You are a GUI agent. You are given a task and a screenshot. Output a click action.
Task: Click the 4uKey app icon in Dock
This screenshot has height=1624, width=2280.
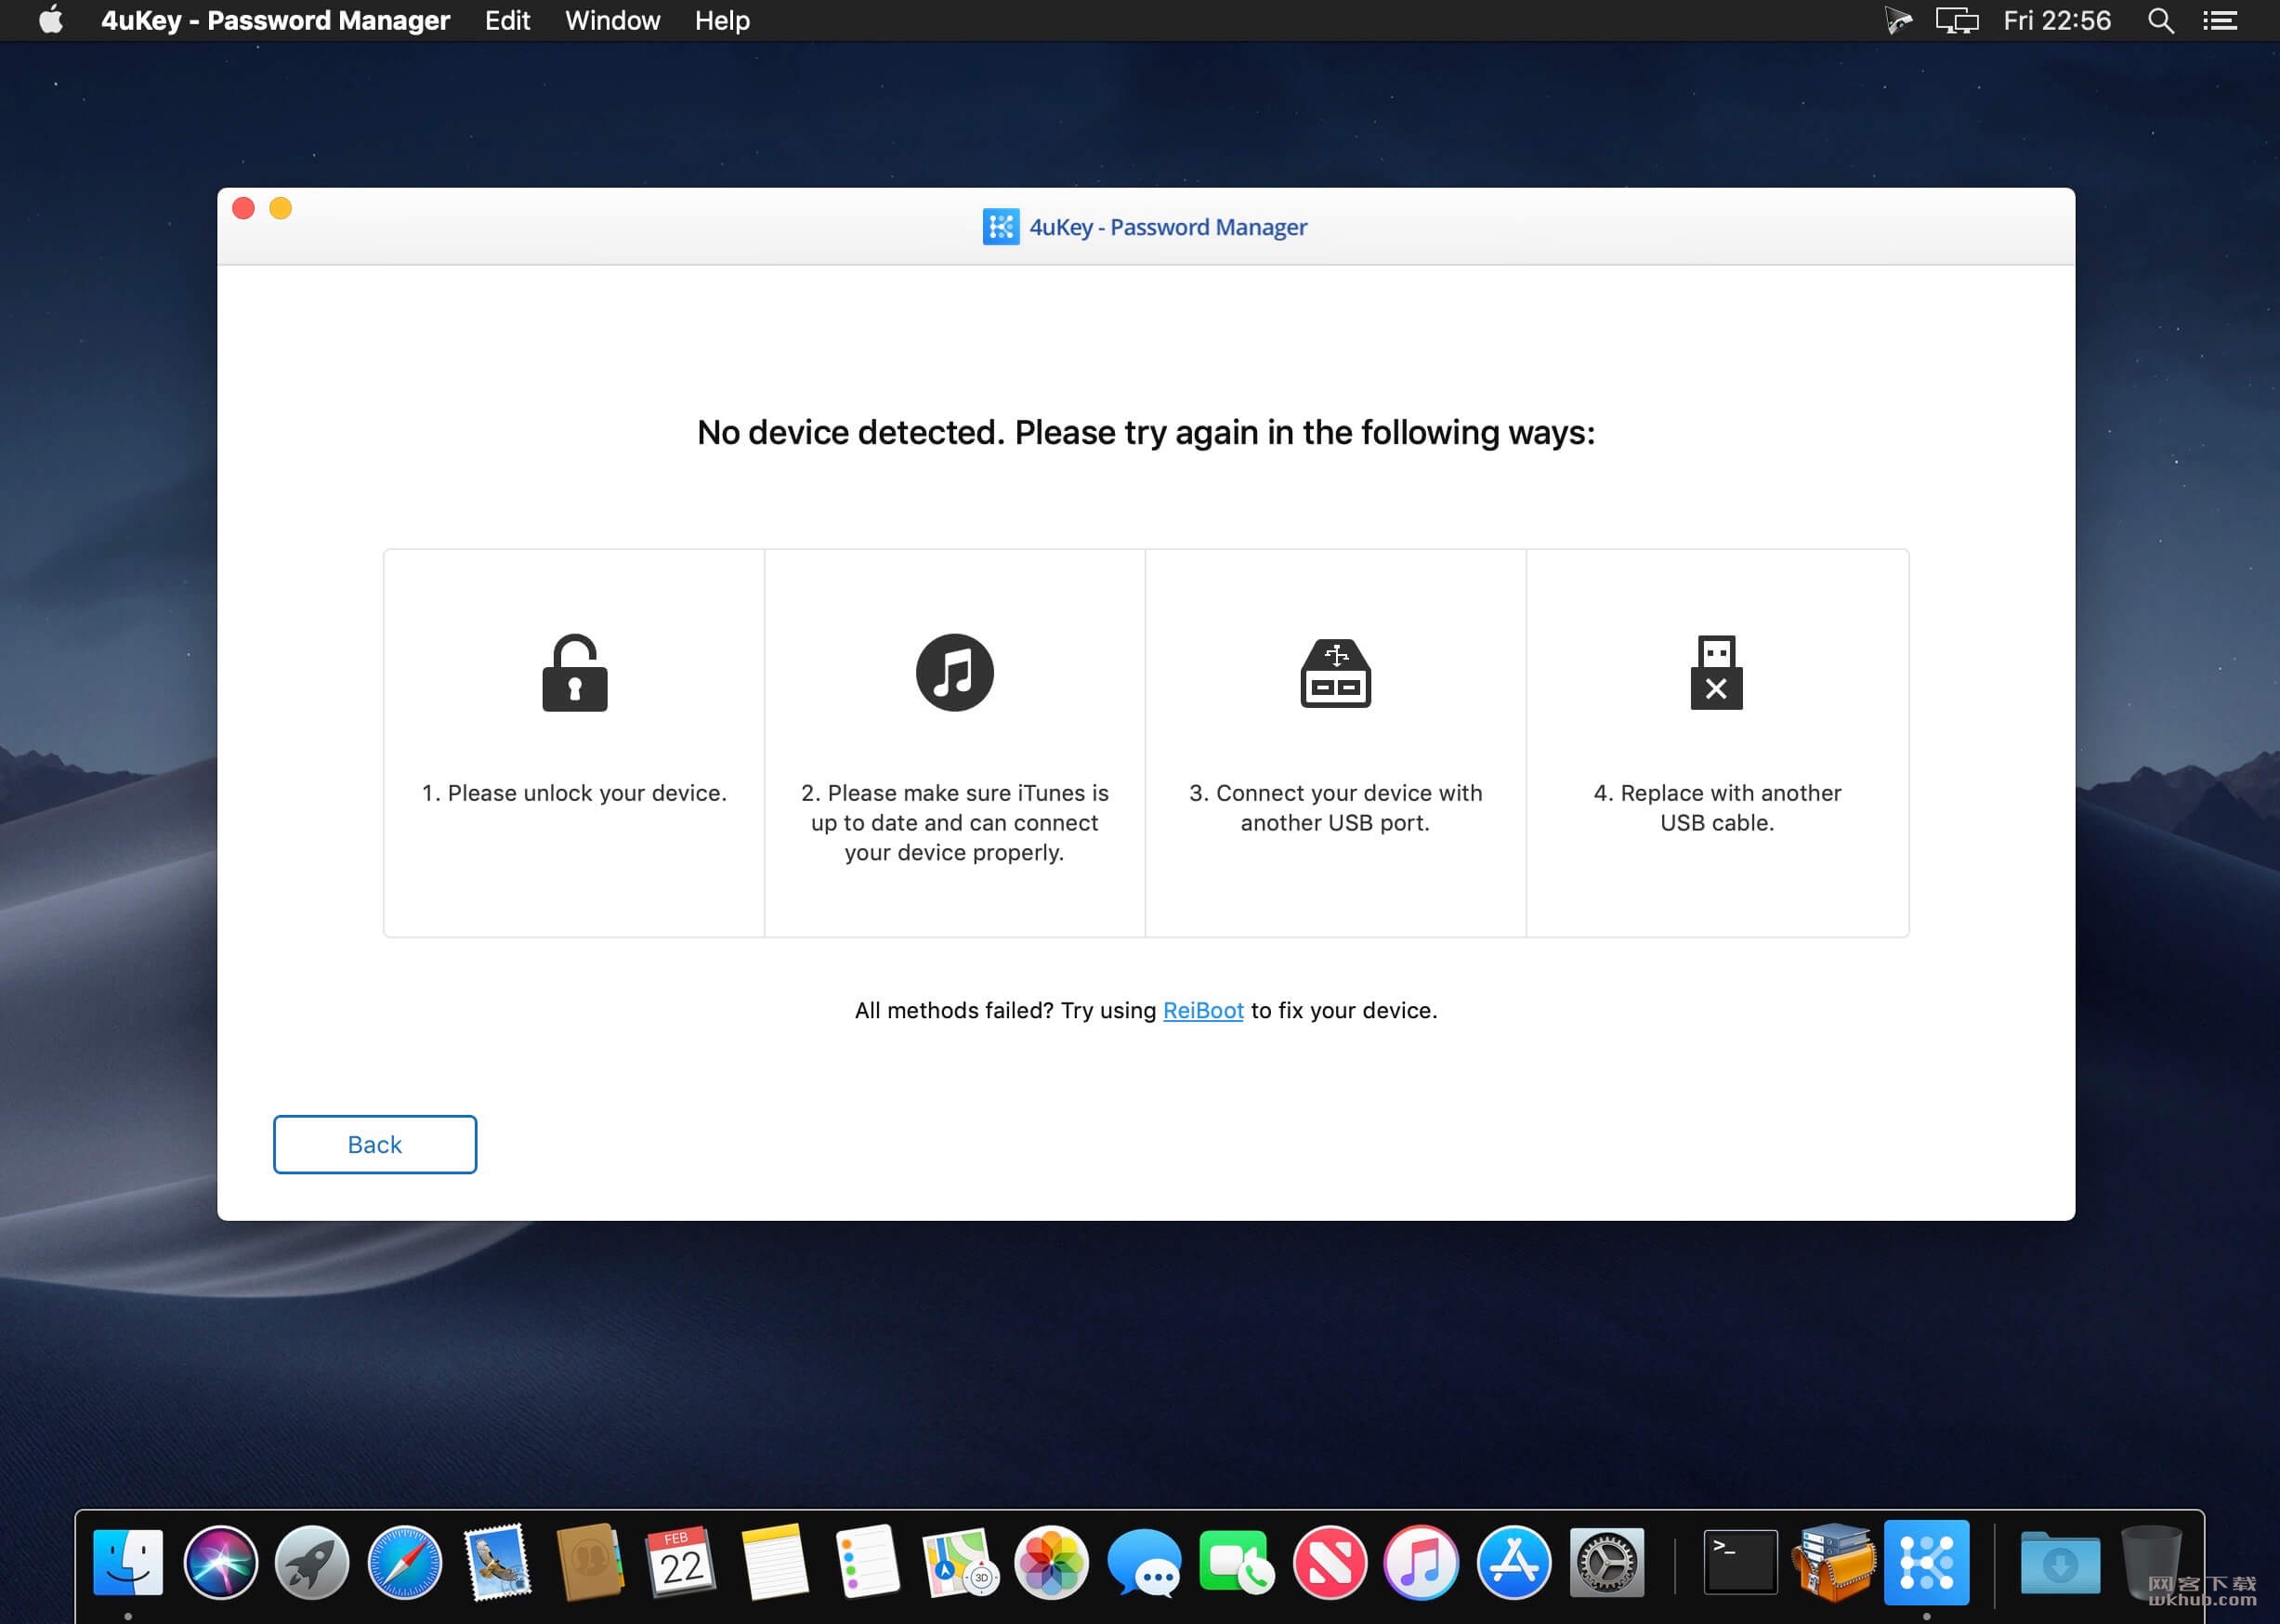point(1926,1562)
